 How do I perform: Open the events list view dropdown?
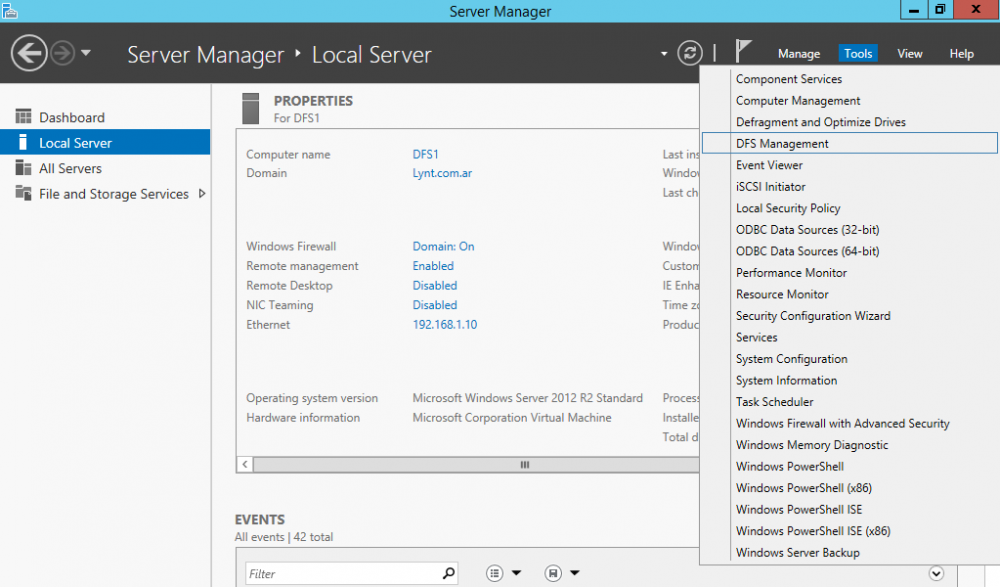coord(496,573)
